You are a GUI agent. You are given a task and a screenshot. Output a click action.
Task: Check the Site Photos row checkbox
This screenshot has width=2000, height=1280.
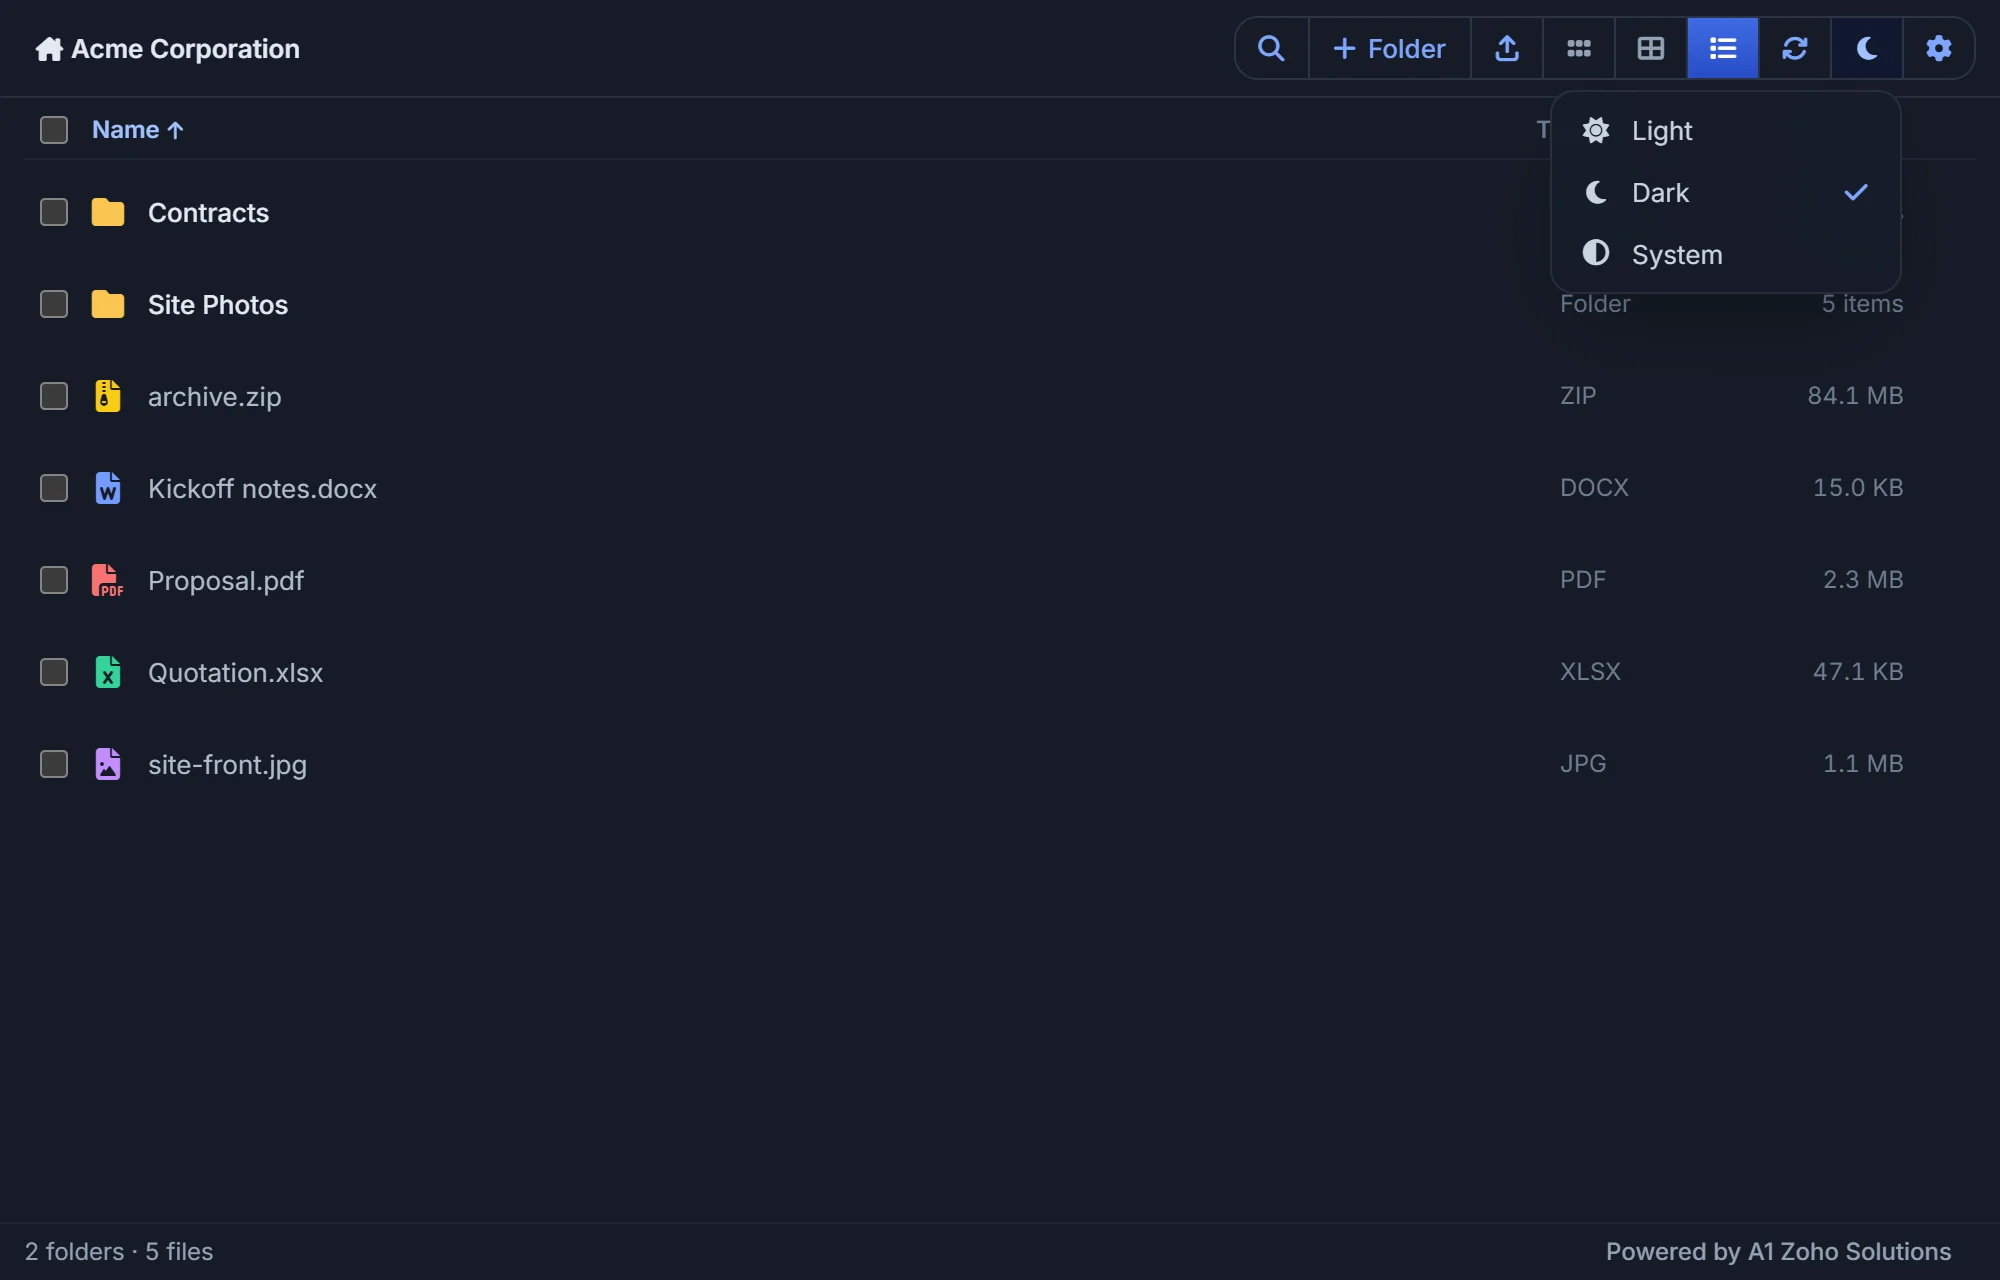54,304
